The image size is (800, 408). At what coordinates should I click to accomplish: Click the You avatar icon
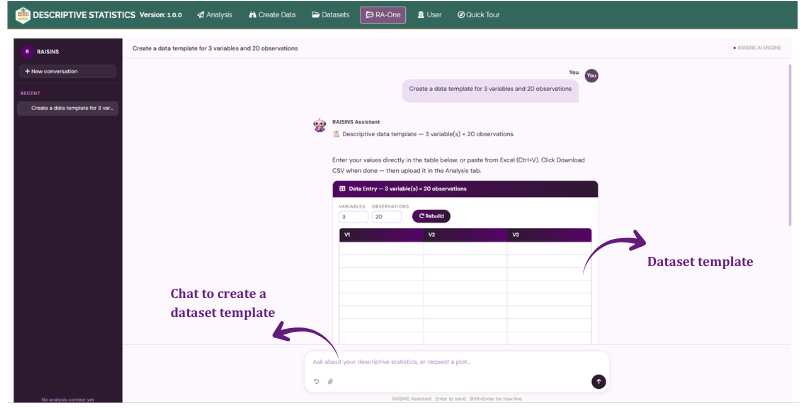pos(591,75)
